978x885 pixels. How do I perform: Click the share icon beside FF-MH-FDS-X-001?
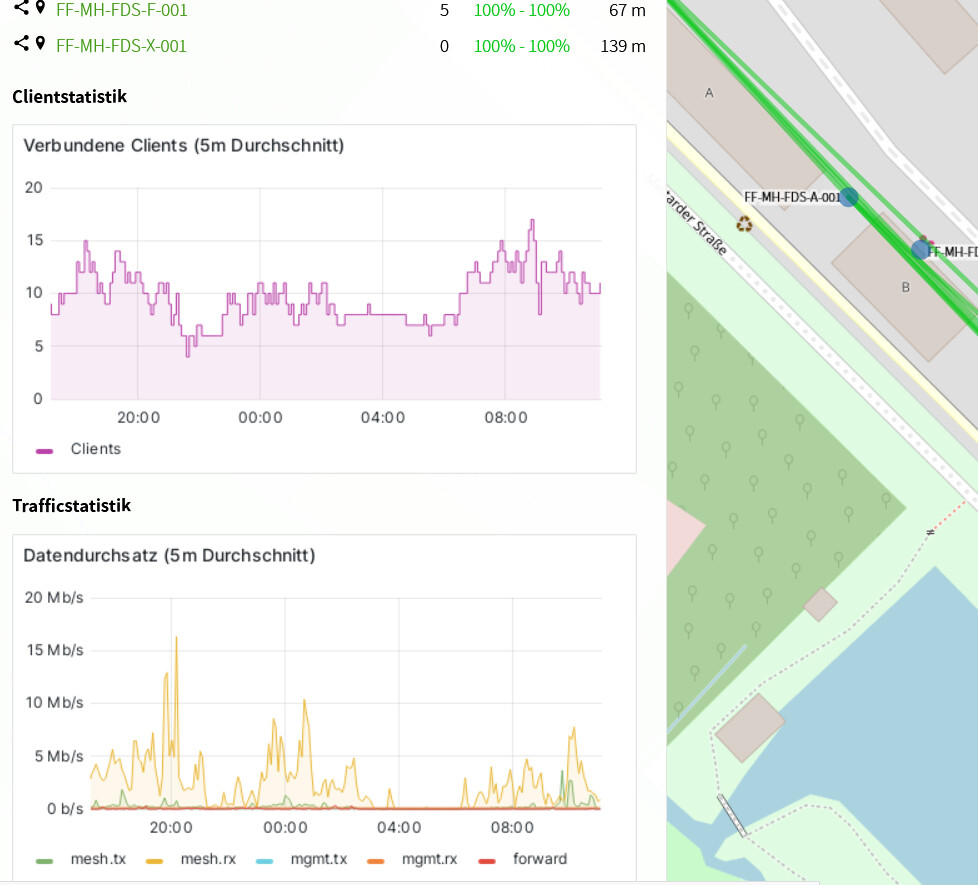[21, 44]
